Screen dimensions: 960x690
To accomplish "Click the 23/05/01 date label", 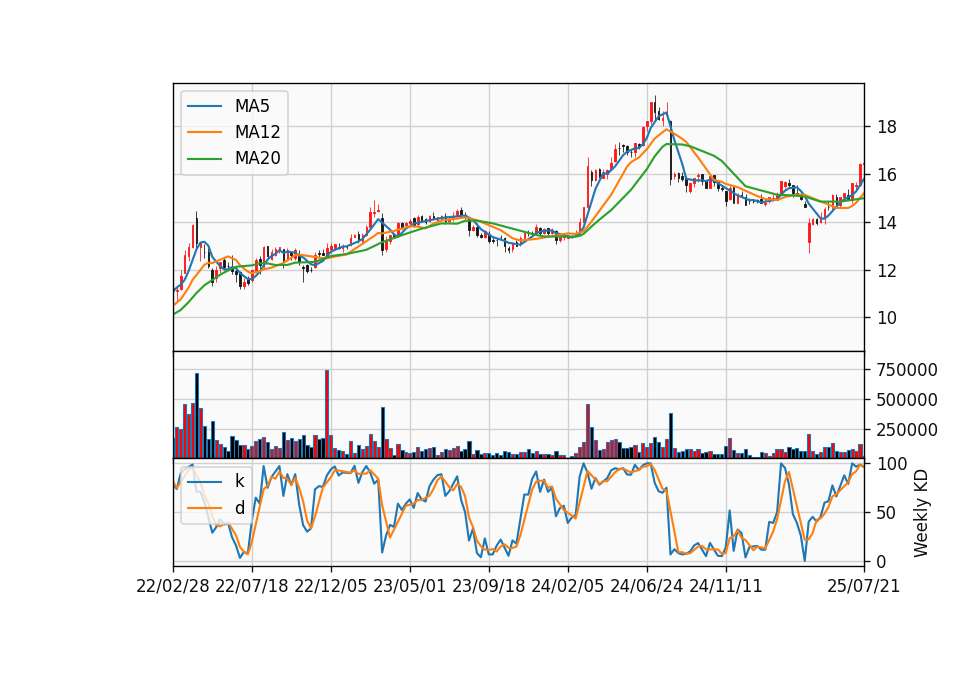I will [410, 586].
